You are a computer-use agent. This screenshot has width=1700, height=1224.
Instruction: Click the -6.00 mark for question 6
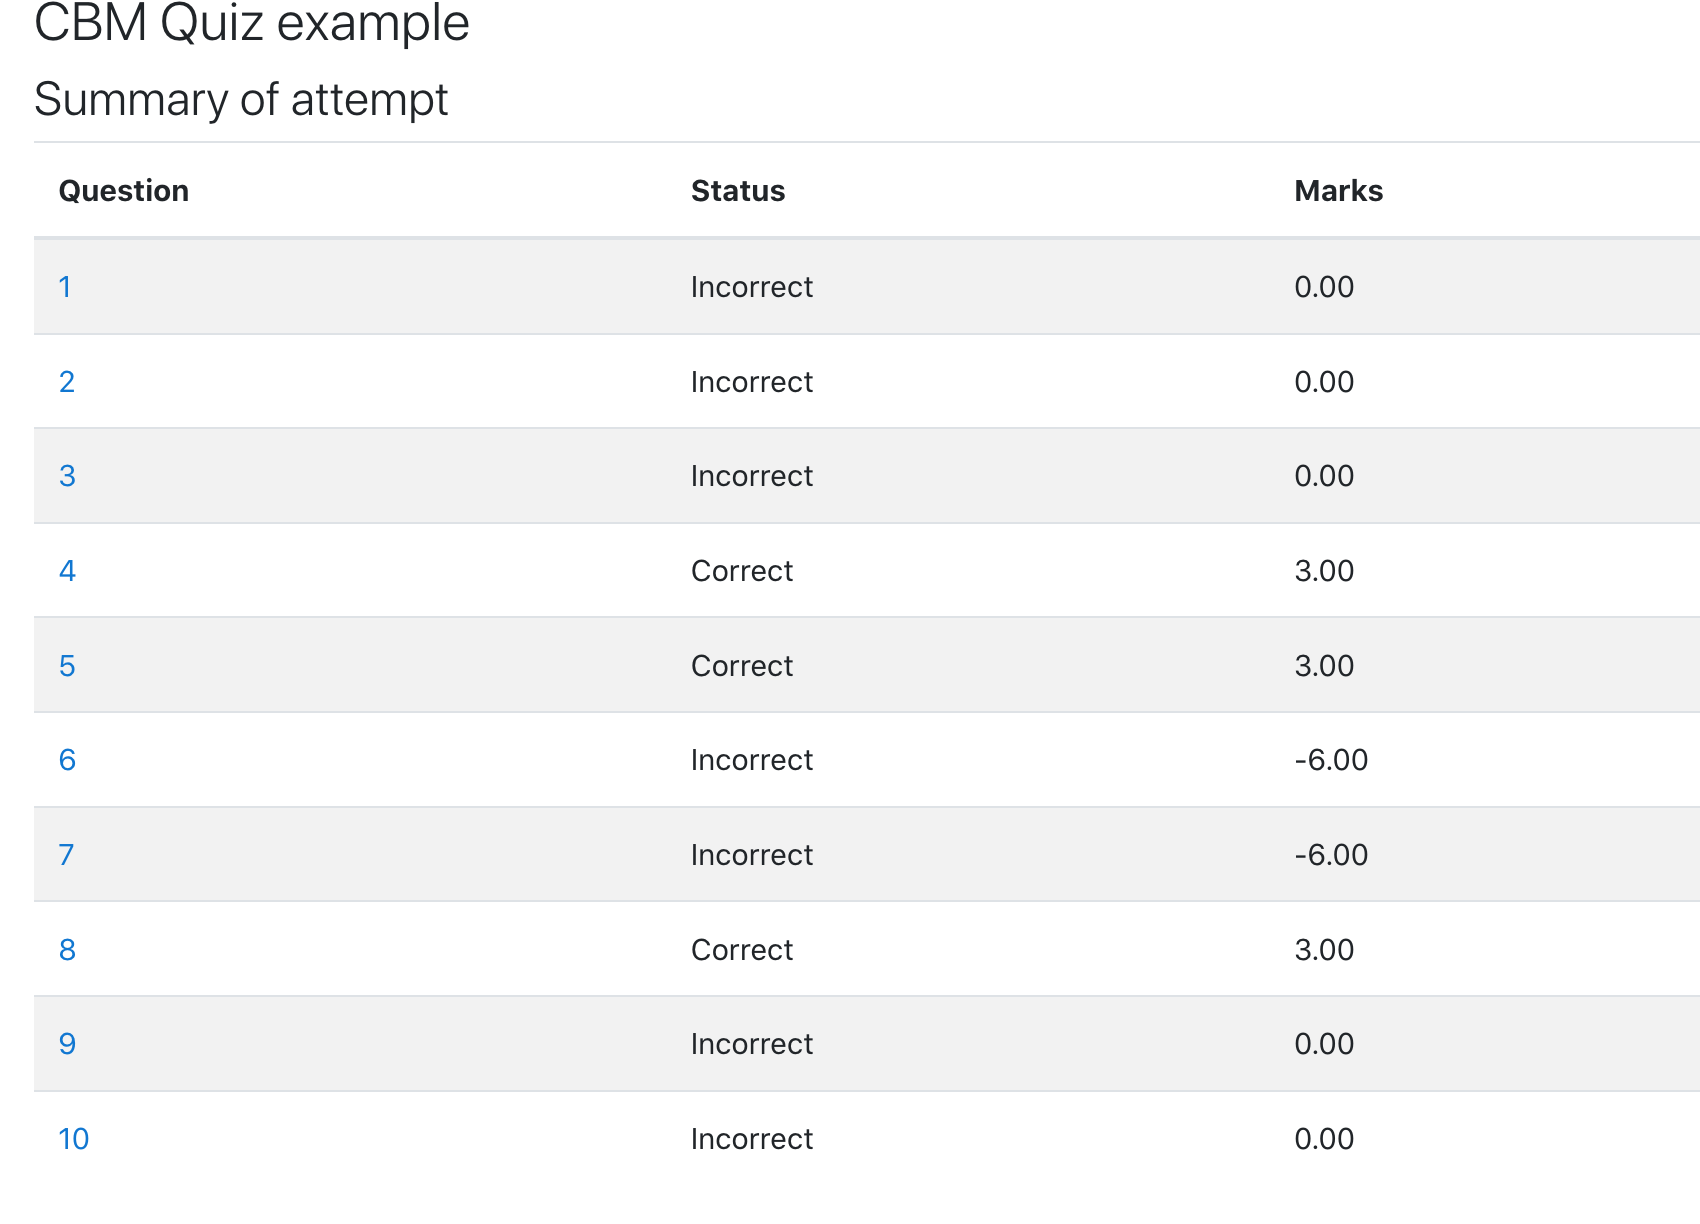pyautogui.click(x=1331, y=760)
